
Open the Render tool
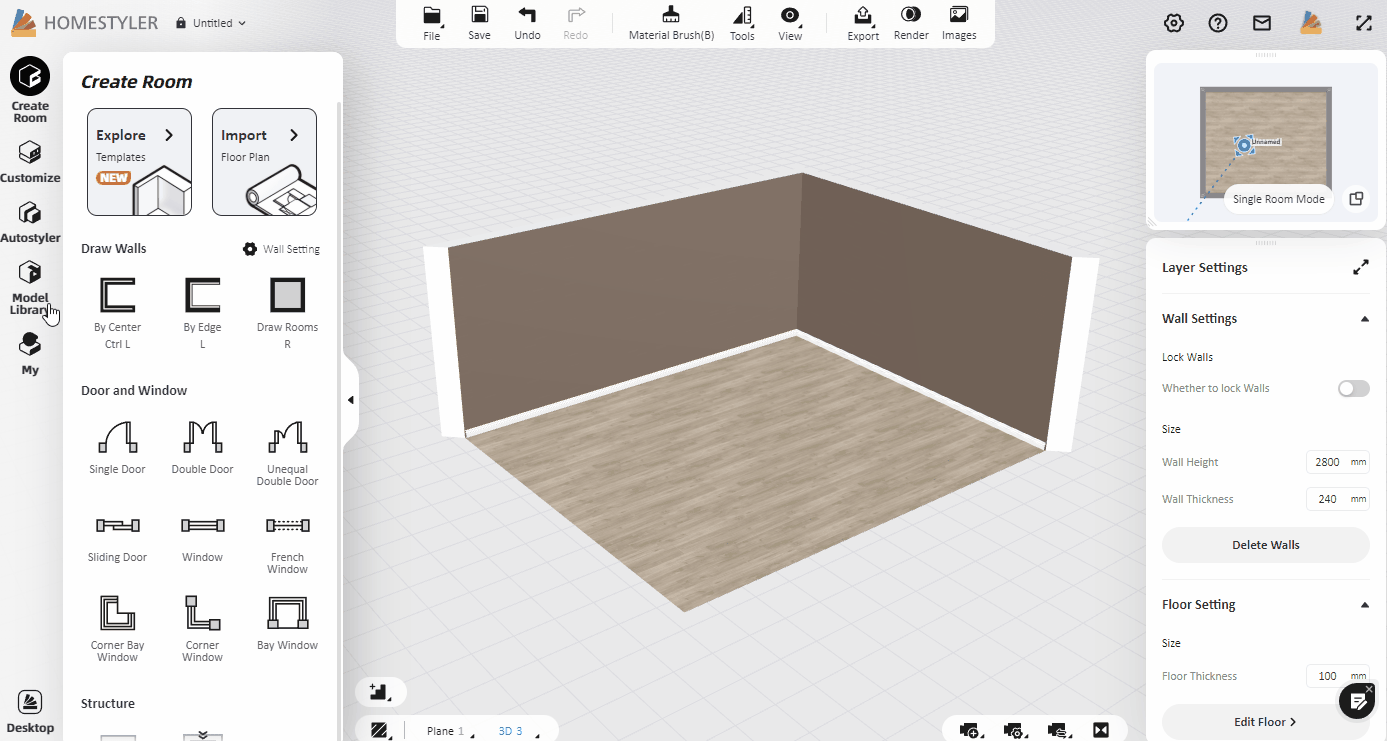coord(911,22)
